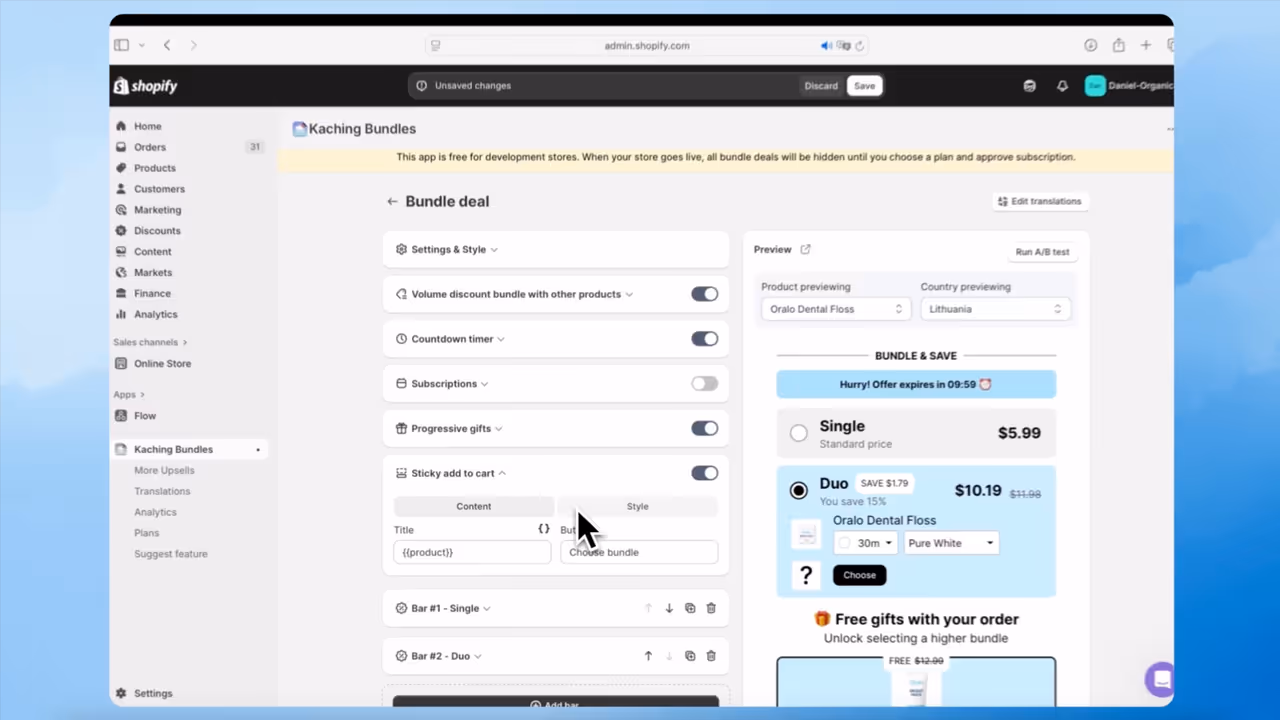Click the Title input field
1280x720 pixels.
(x=472, y=552)
